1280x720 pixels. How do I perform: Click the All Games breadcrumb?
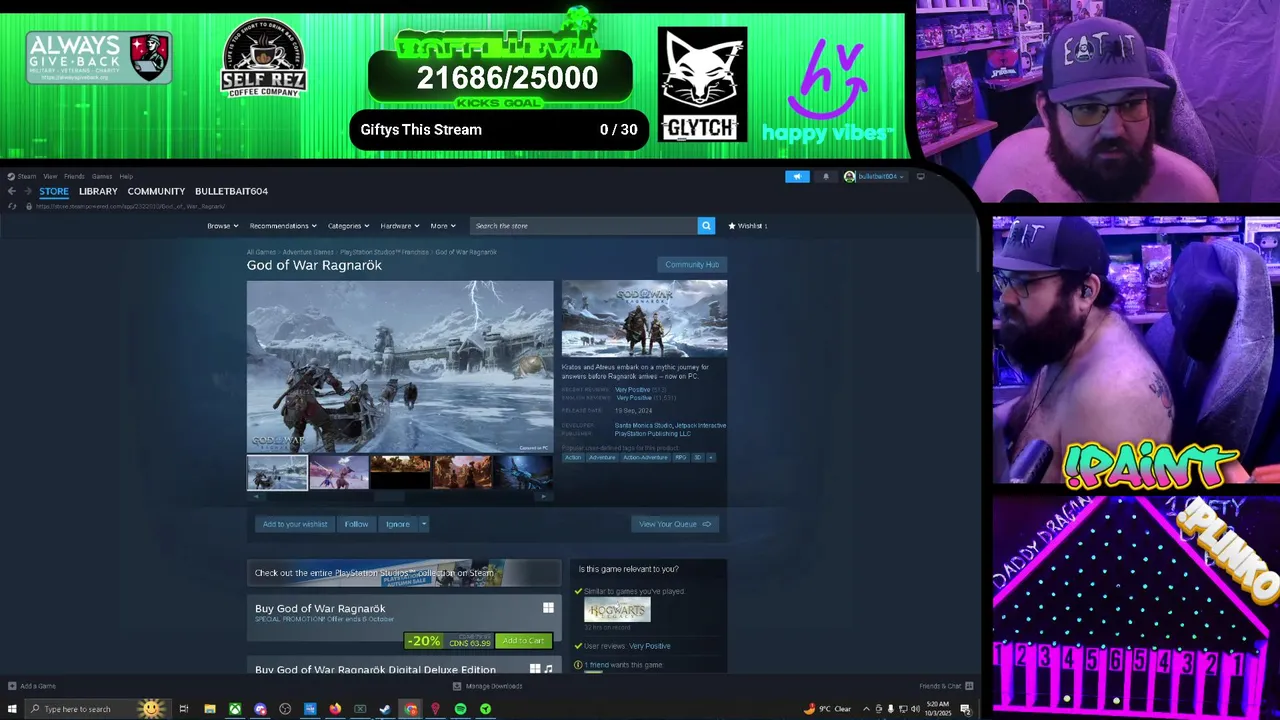pos(261,252)
